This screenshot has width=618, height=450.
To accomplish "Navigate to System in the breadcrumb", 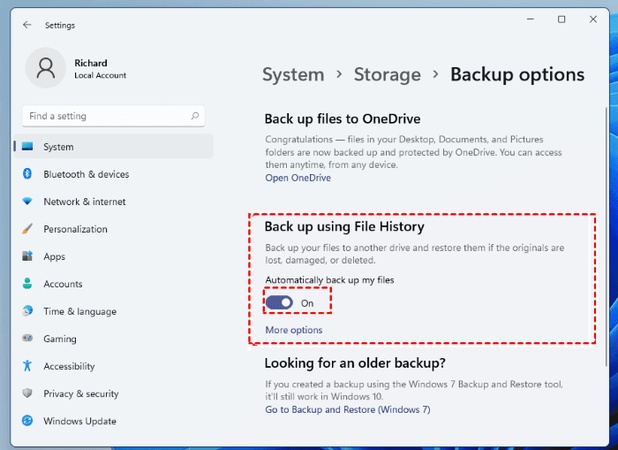I will click(293, 74).
